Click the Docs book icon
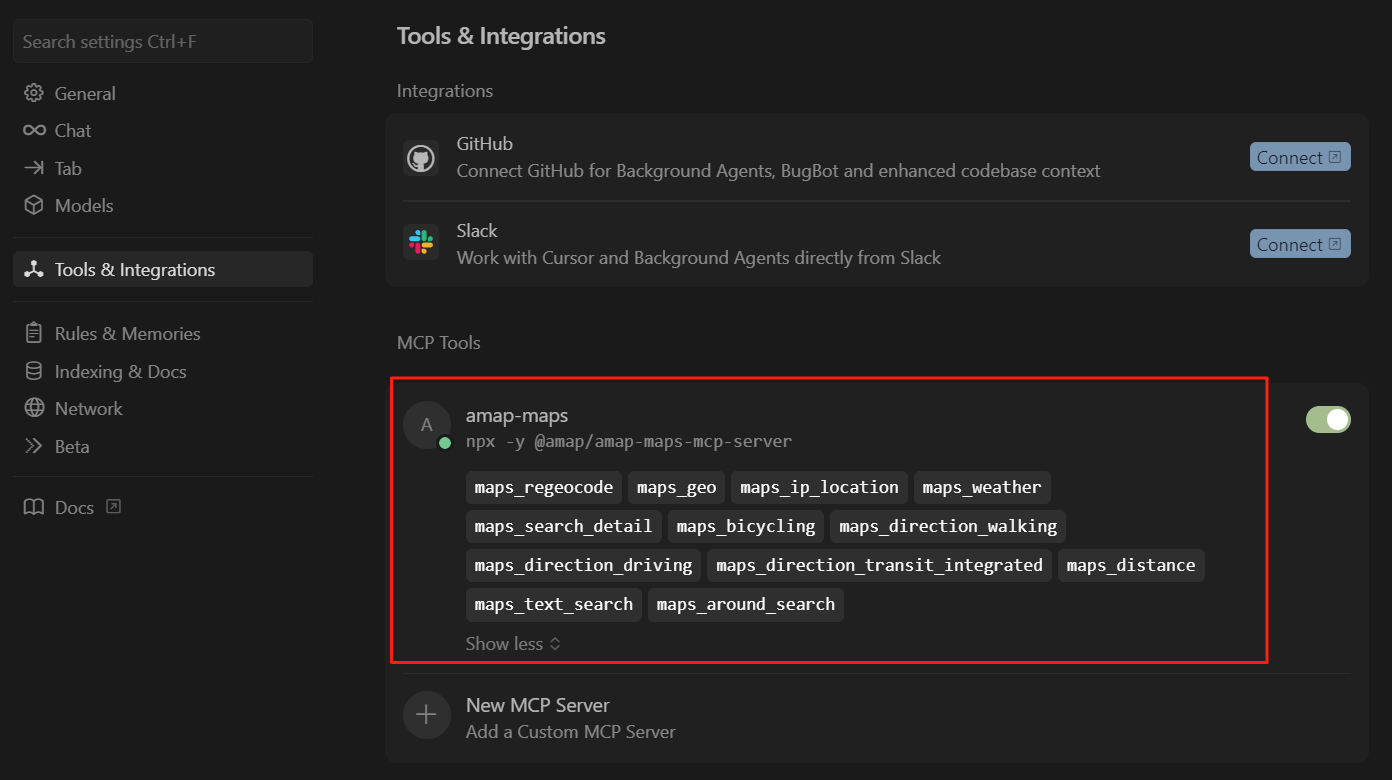 [x=34, y=507]
